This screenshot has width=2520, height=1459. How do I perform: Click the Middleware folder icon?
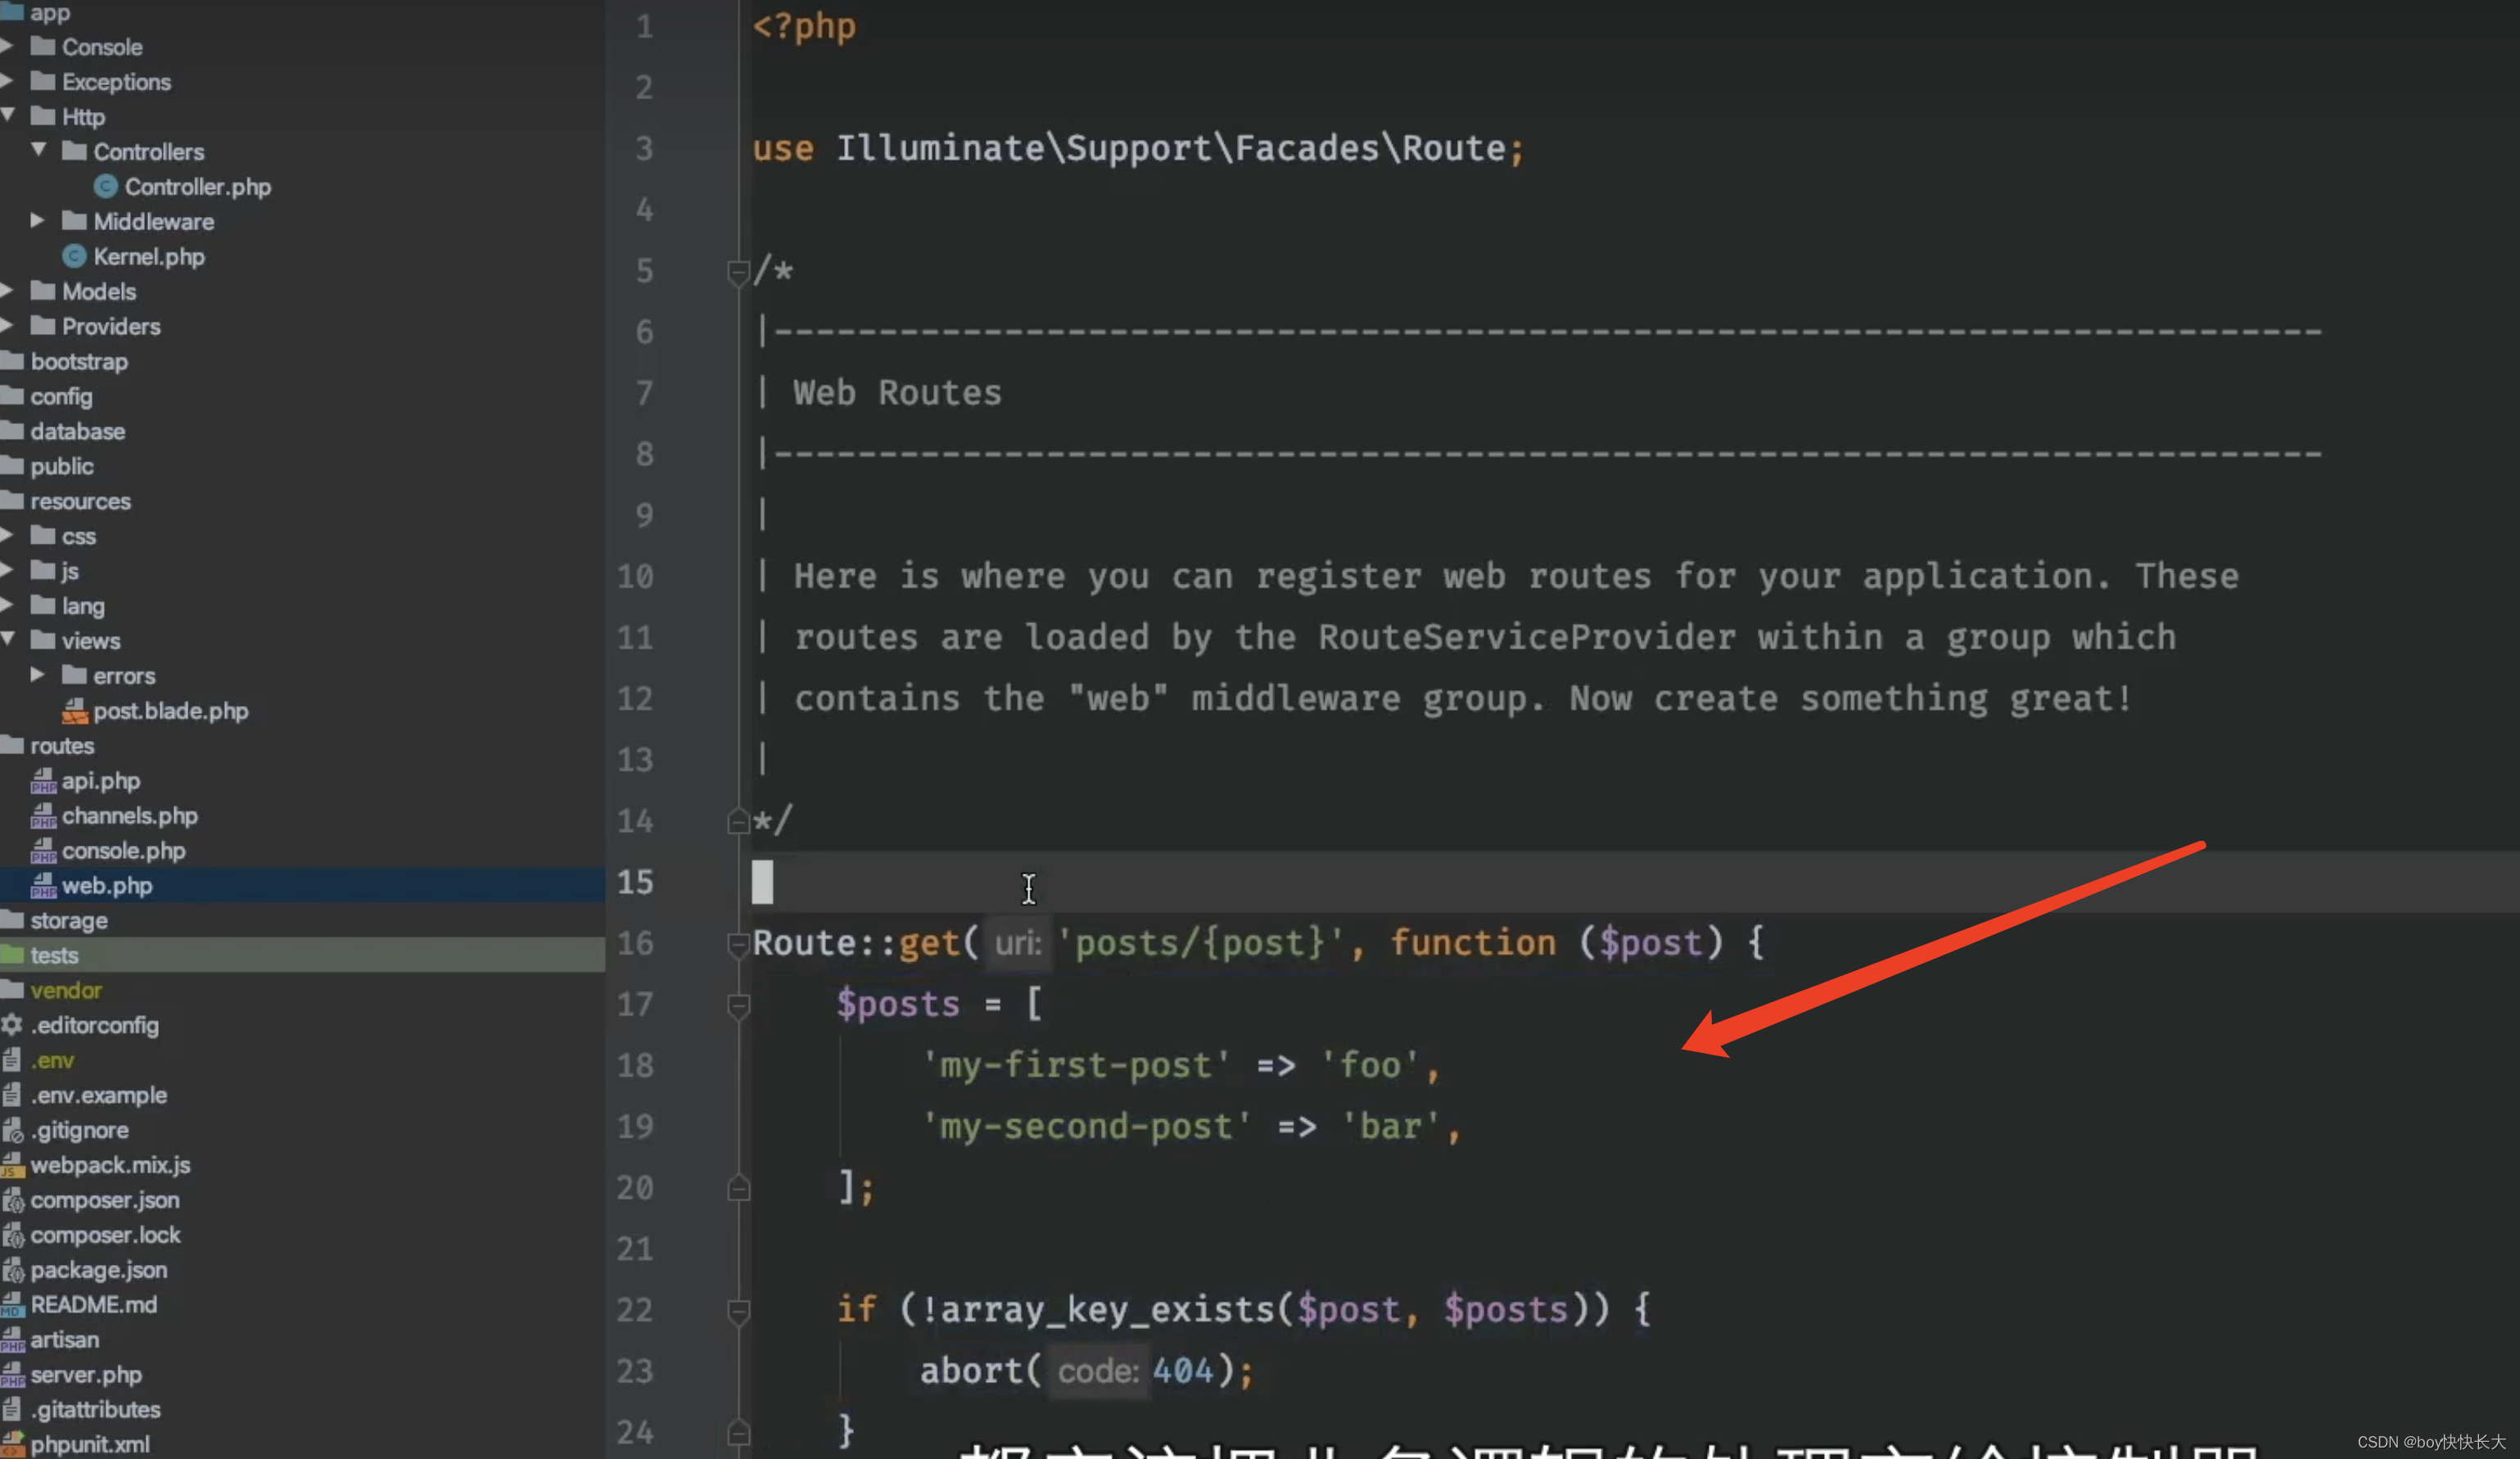[74, 220]
